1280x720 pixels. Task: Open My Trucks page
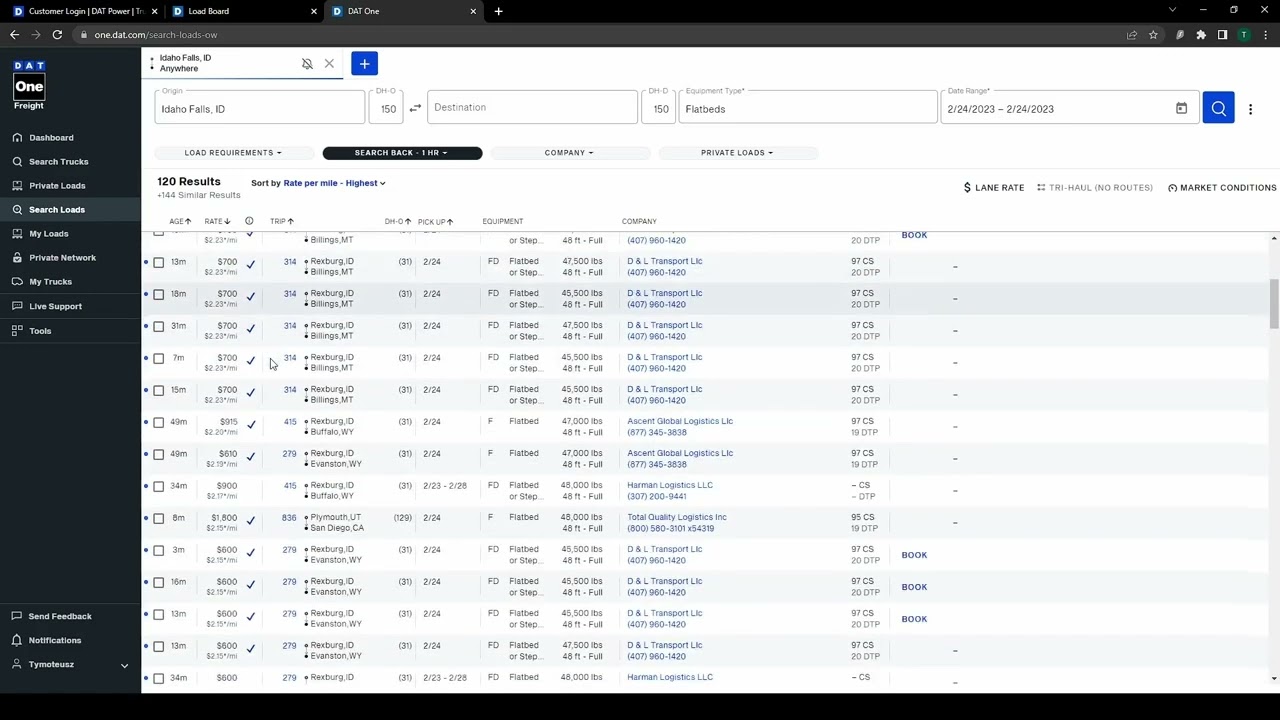click(50, 281)
